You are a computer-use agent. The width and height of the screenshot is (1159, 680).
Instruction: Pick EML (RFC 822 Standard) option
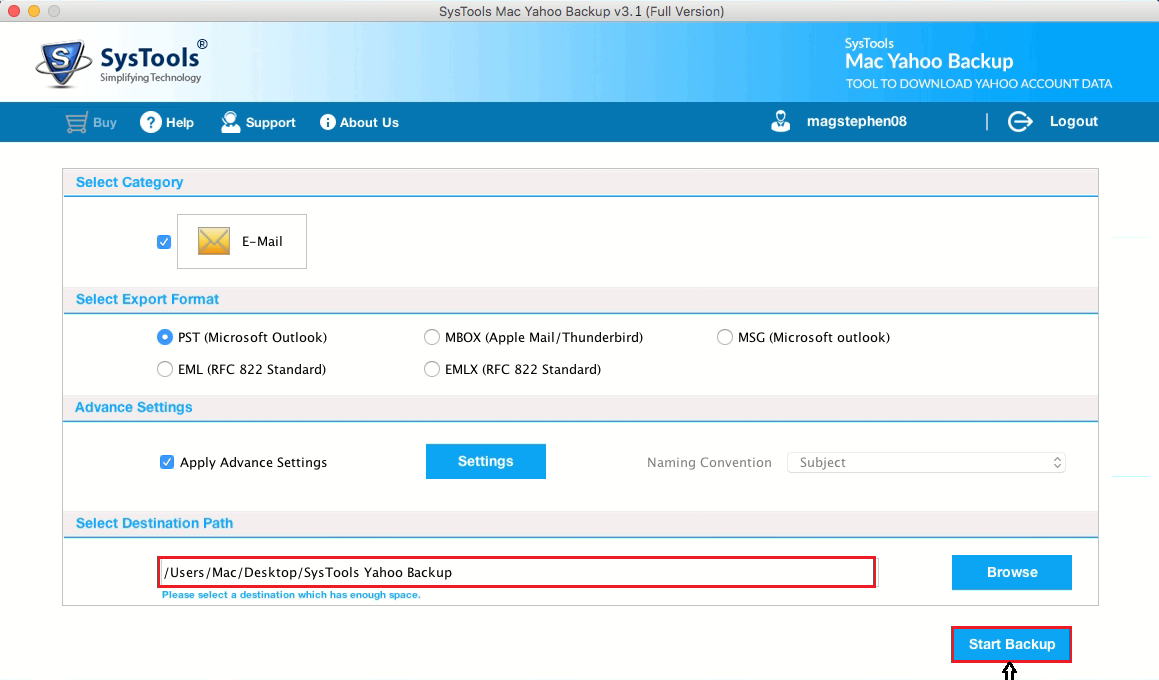click(x=165, y=369)
